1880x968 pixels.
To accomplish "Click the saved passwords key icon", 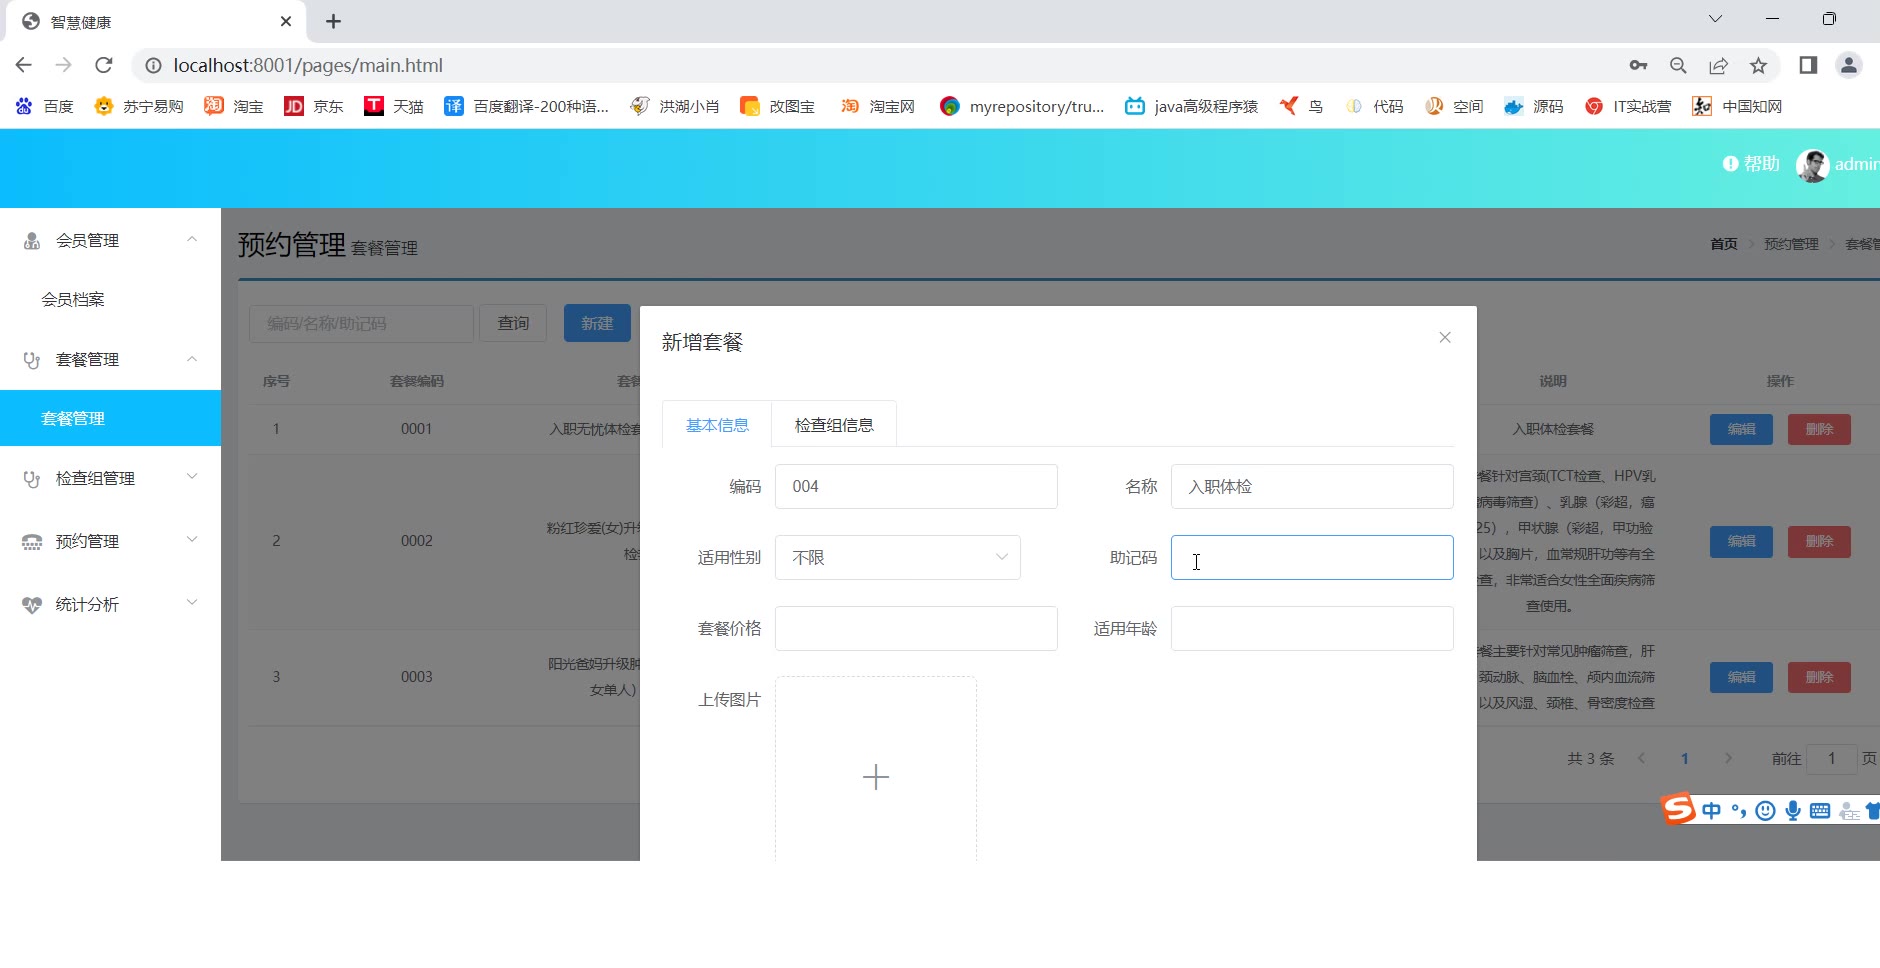I will [x=1638, y=65].
